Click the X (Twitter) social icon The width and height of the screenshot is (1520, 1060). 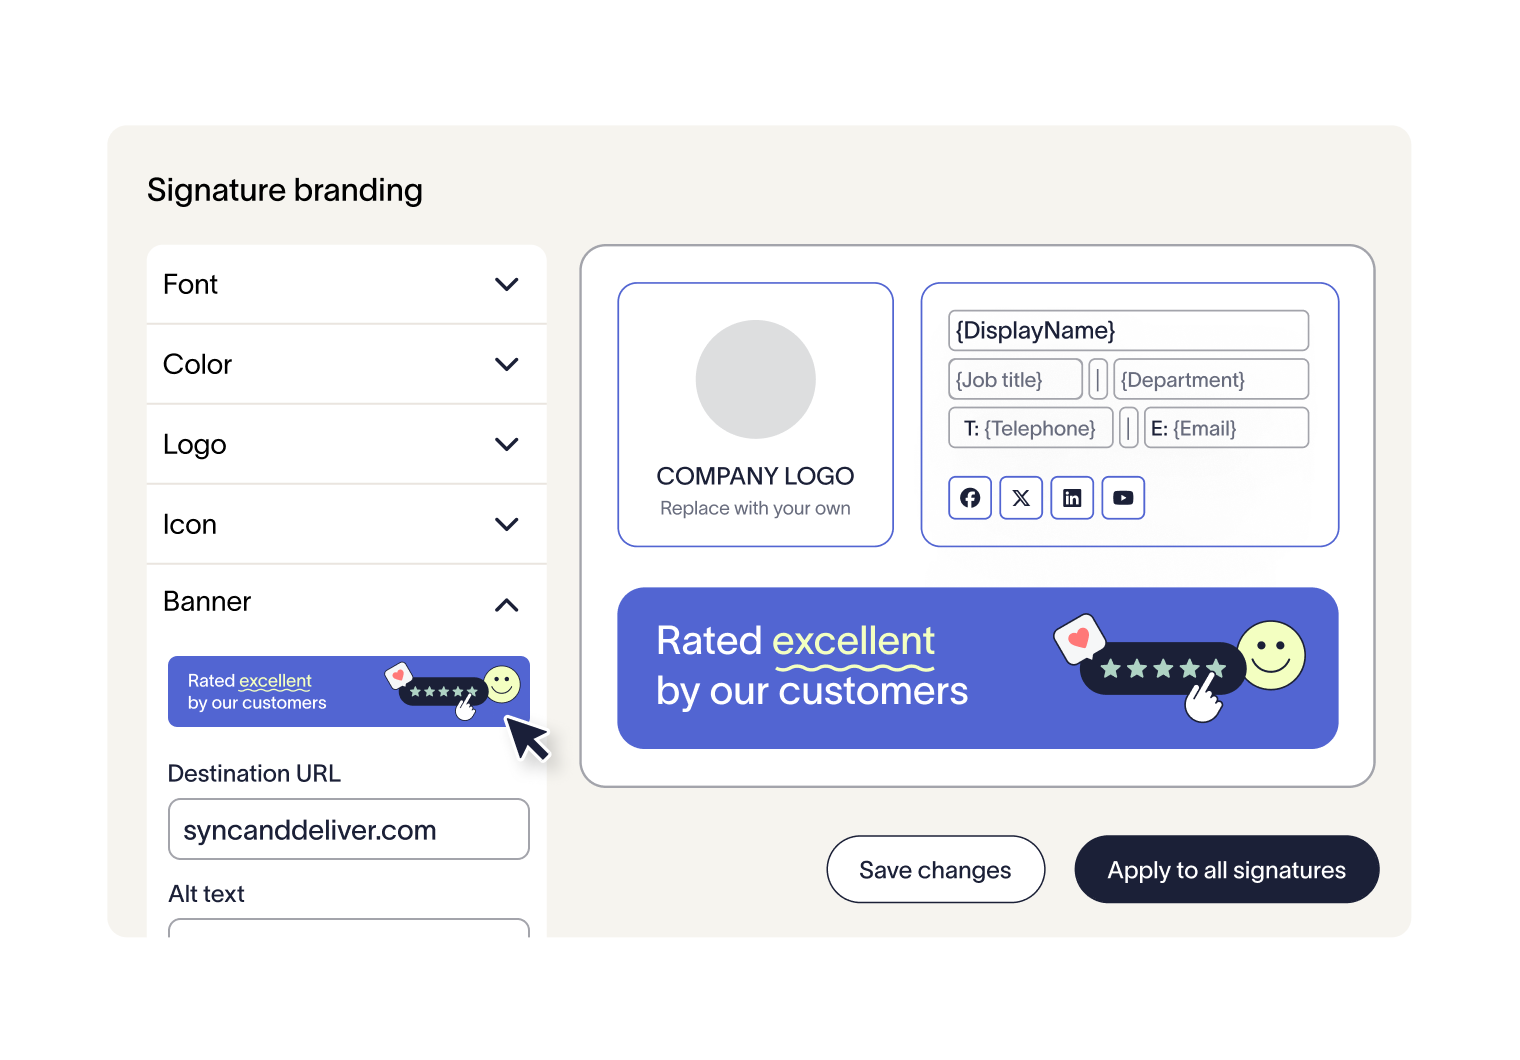(1021, 498)
